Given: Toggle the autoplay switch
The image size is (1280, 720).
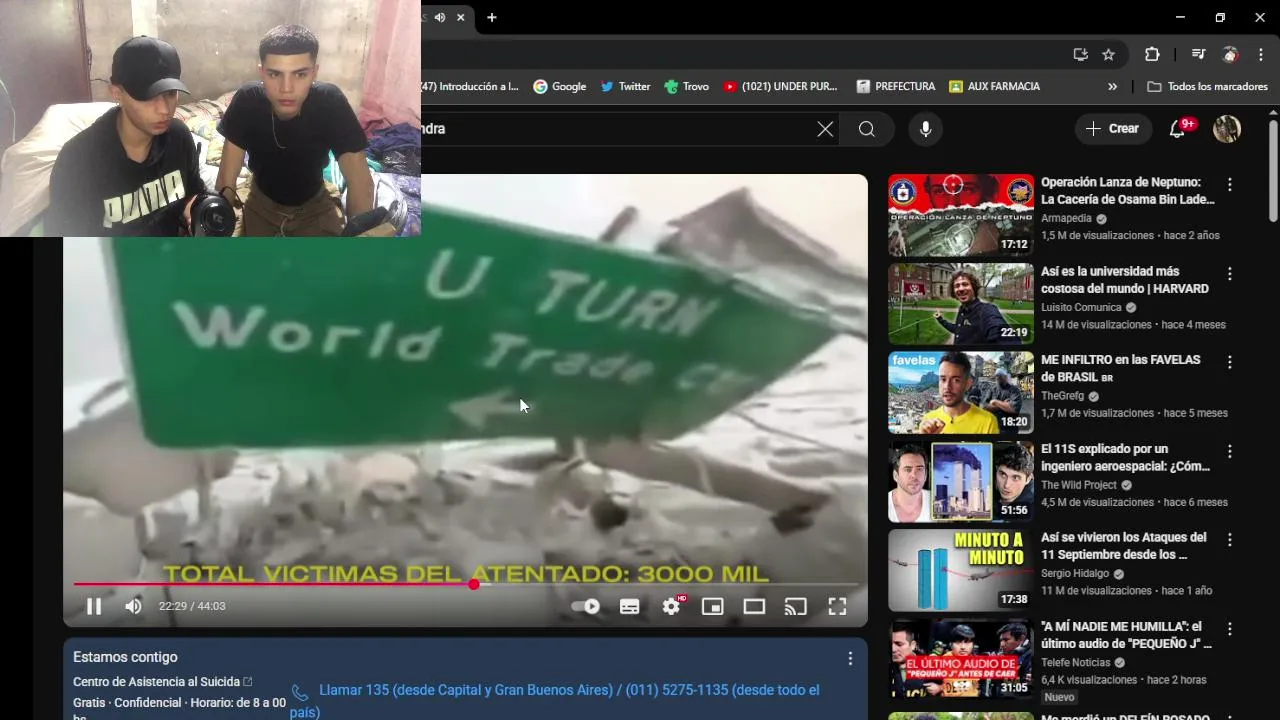Looking at the screenshot, I should point(585,606).
